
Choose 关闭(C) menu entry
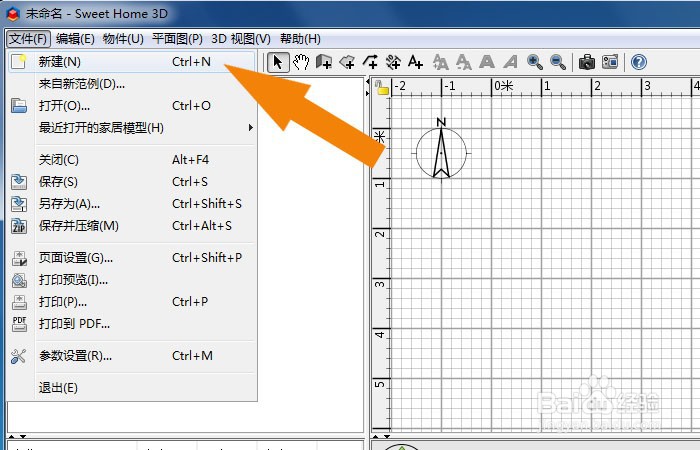click(132, 160)
